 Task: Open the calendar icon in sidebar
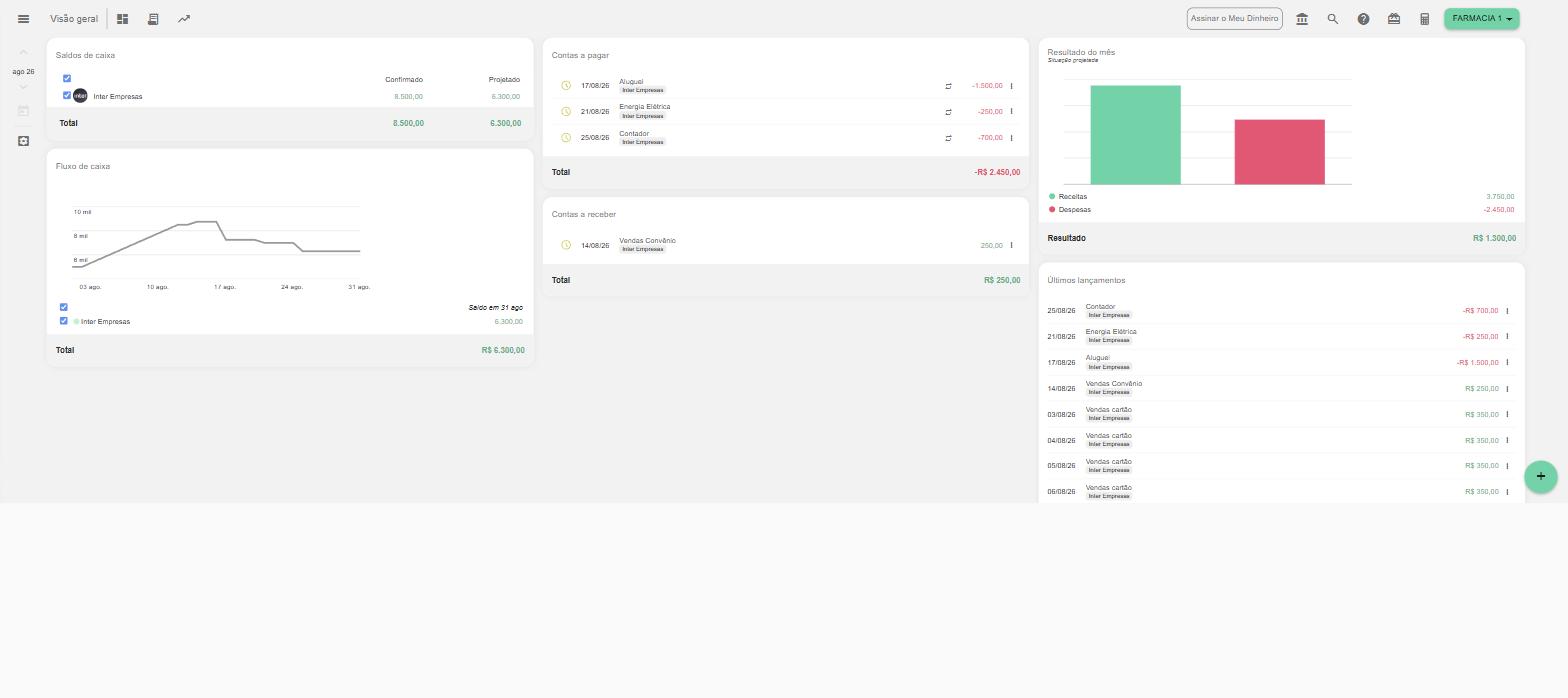[x=23, y=111]
